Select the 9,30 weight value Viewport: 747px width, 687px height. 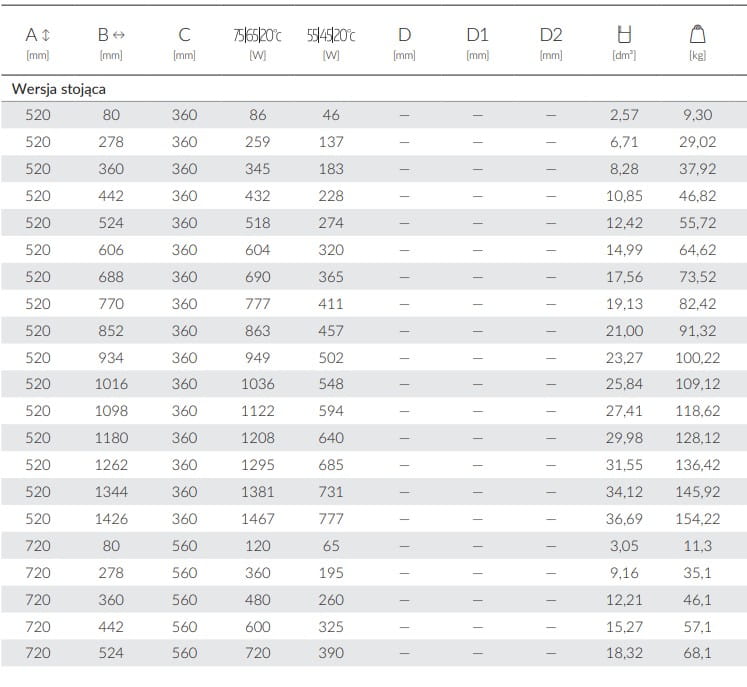[x=697, y=115]
